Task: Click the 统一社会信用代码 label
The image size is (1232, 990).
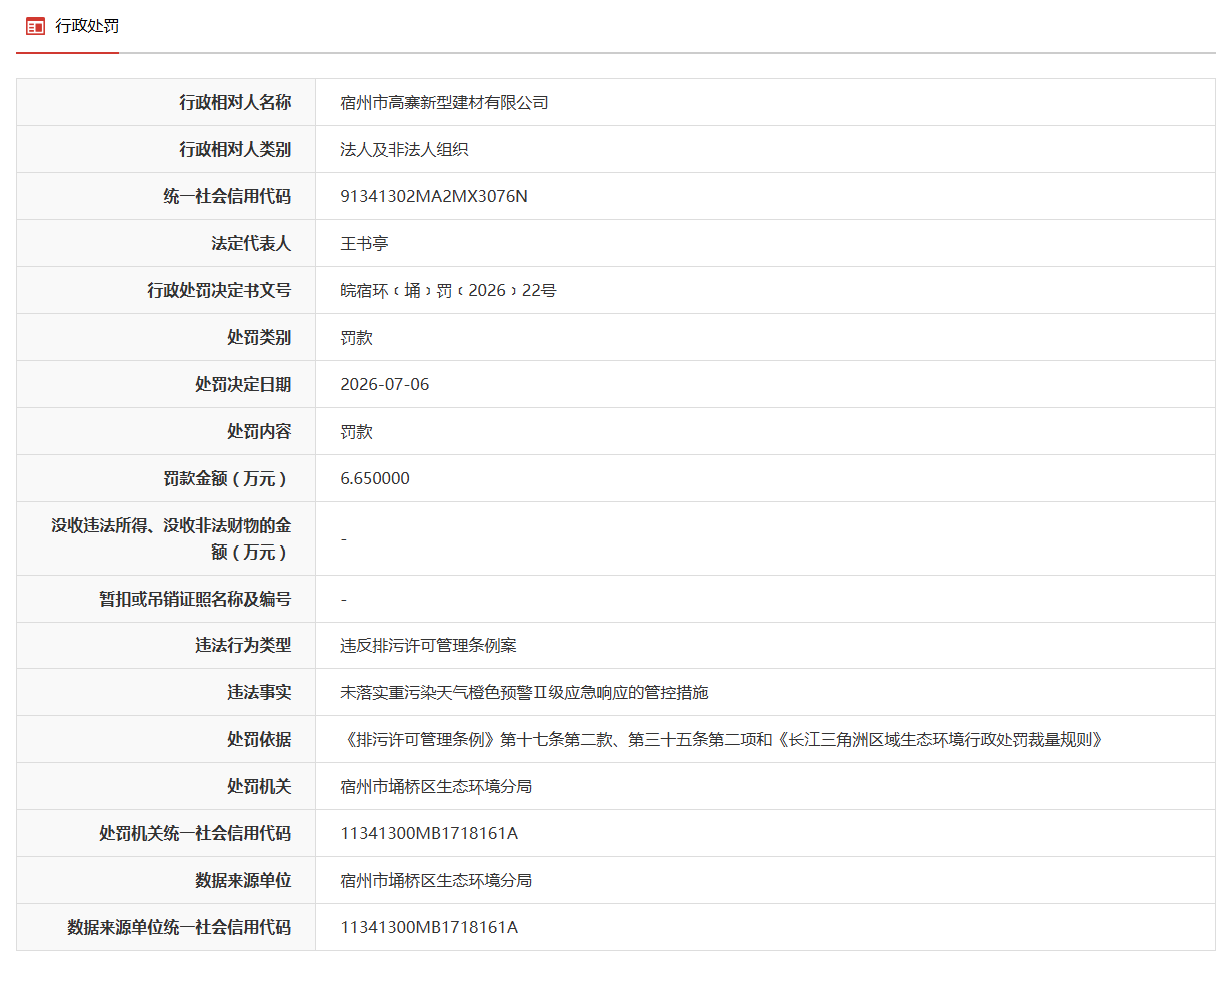Action: click(227, 196)
